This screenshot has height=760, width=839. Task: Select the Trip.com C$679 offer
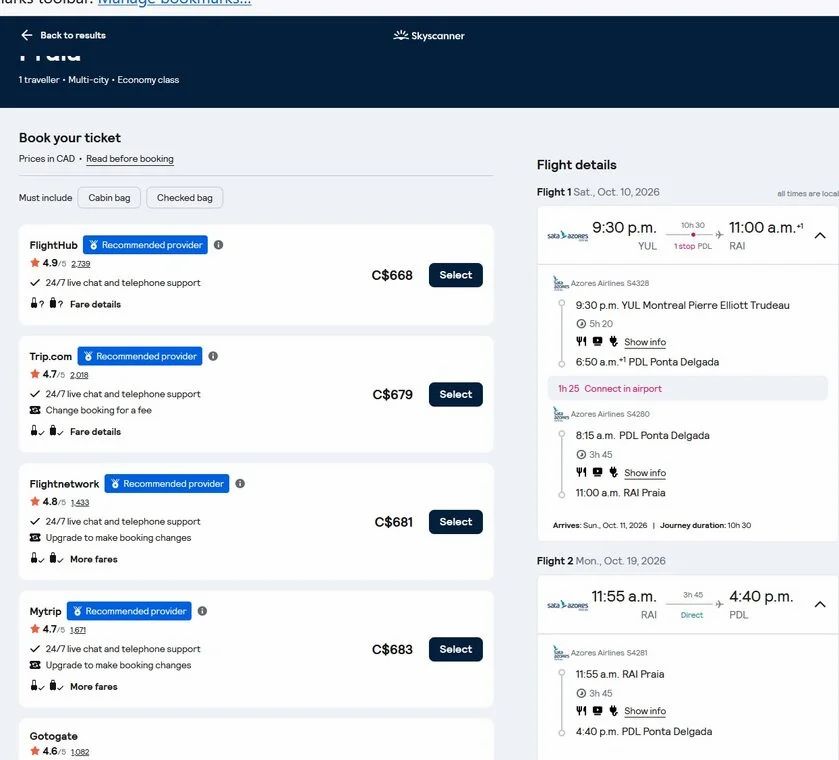[x=455, y=394]
